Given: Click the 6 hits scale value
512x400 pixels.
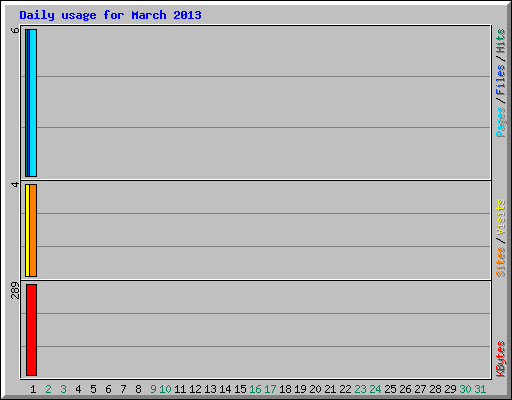Looking at the screenshot, I should [15, 30].
